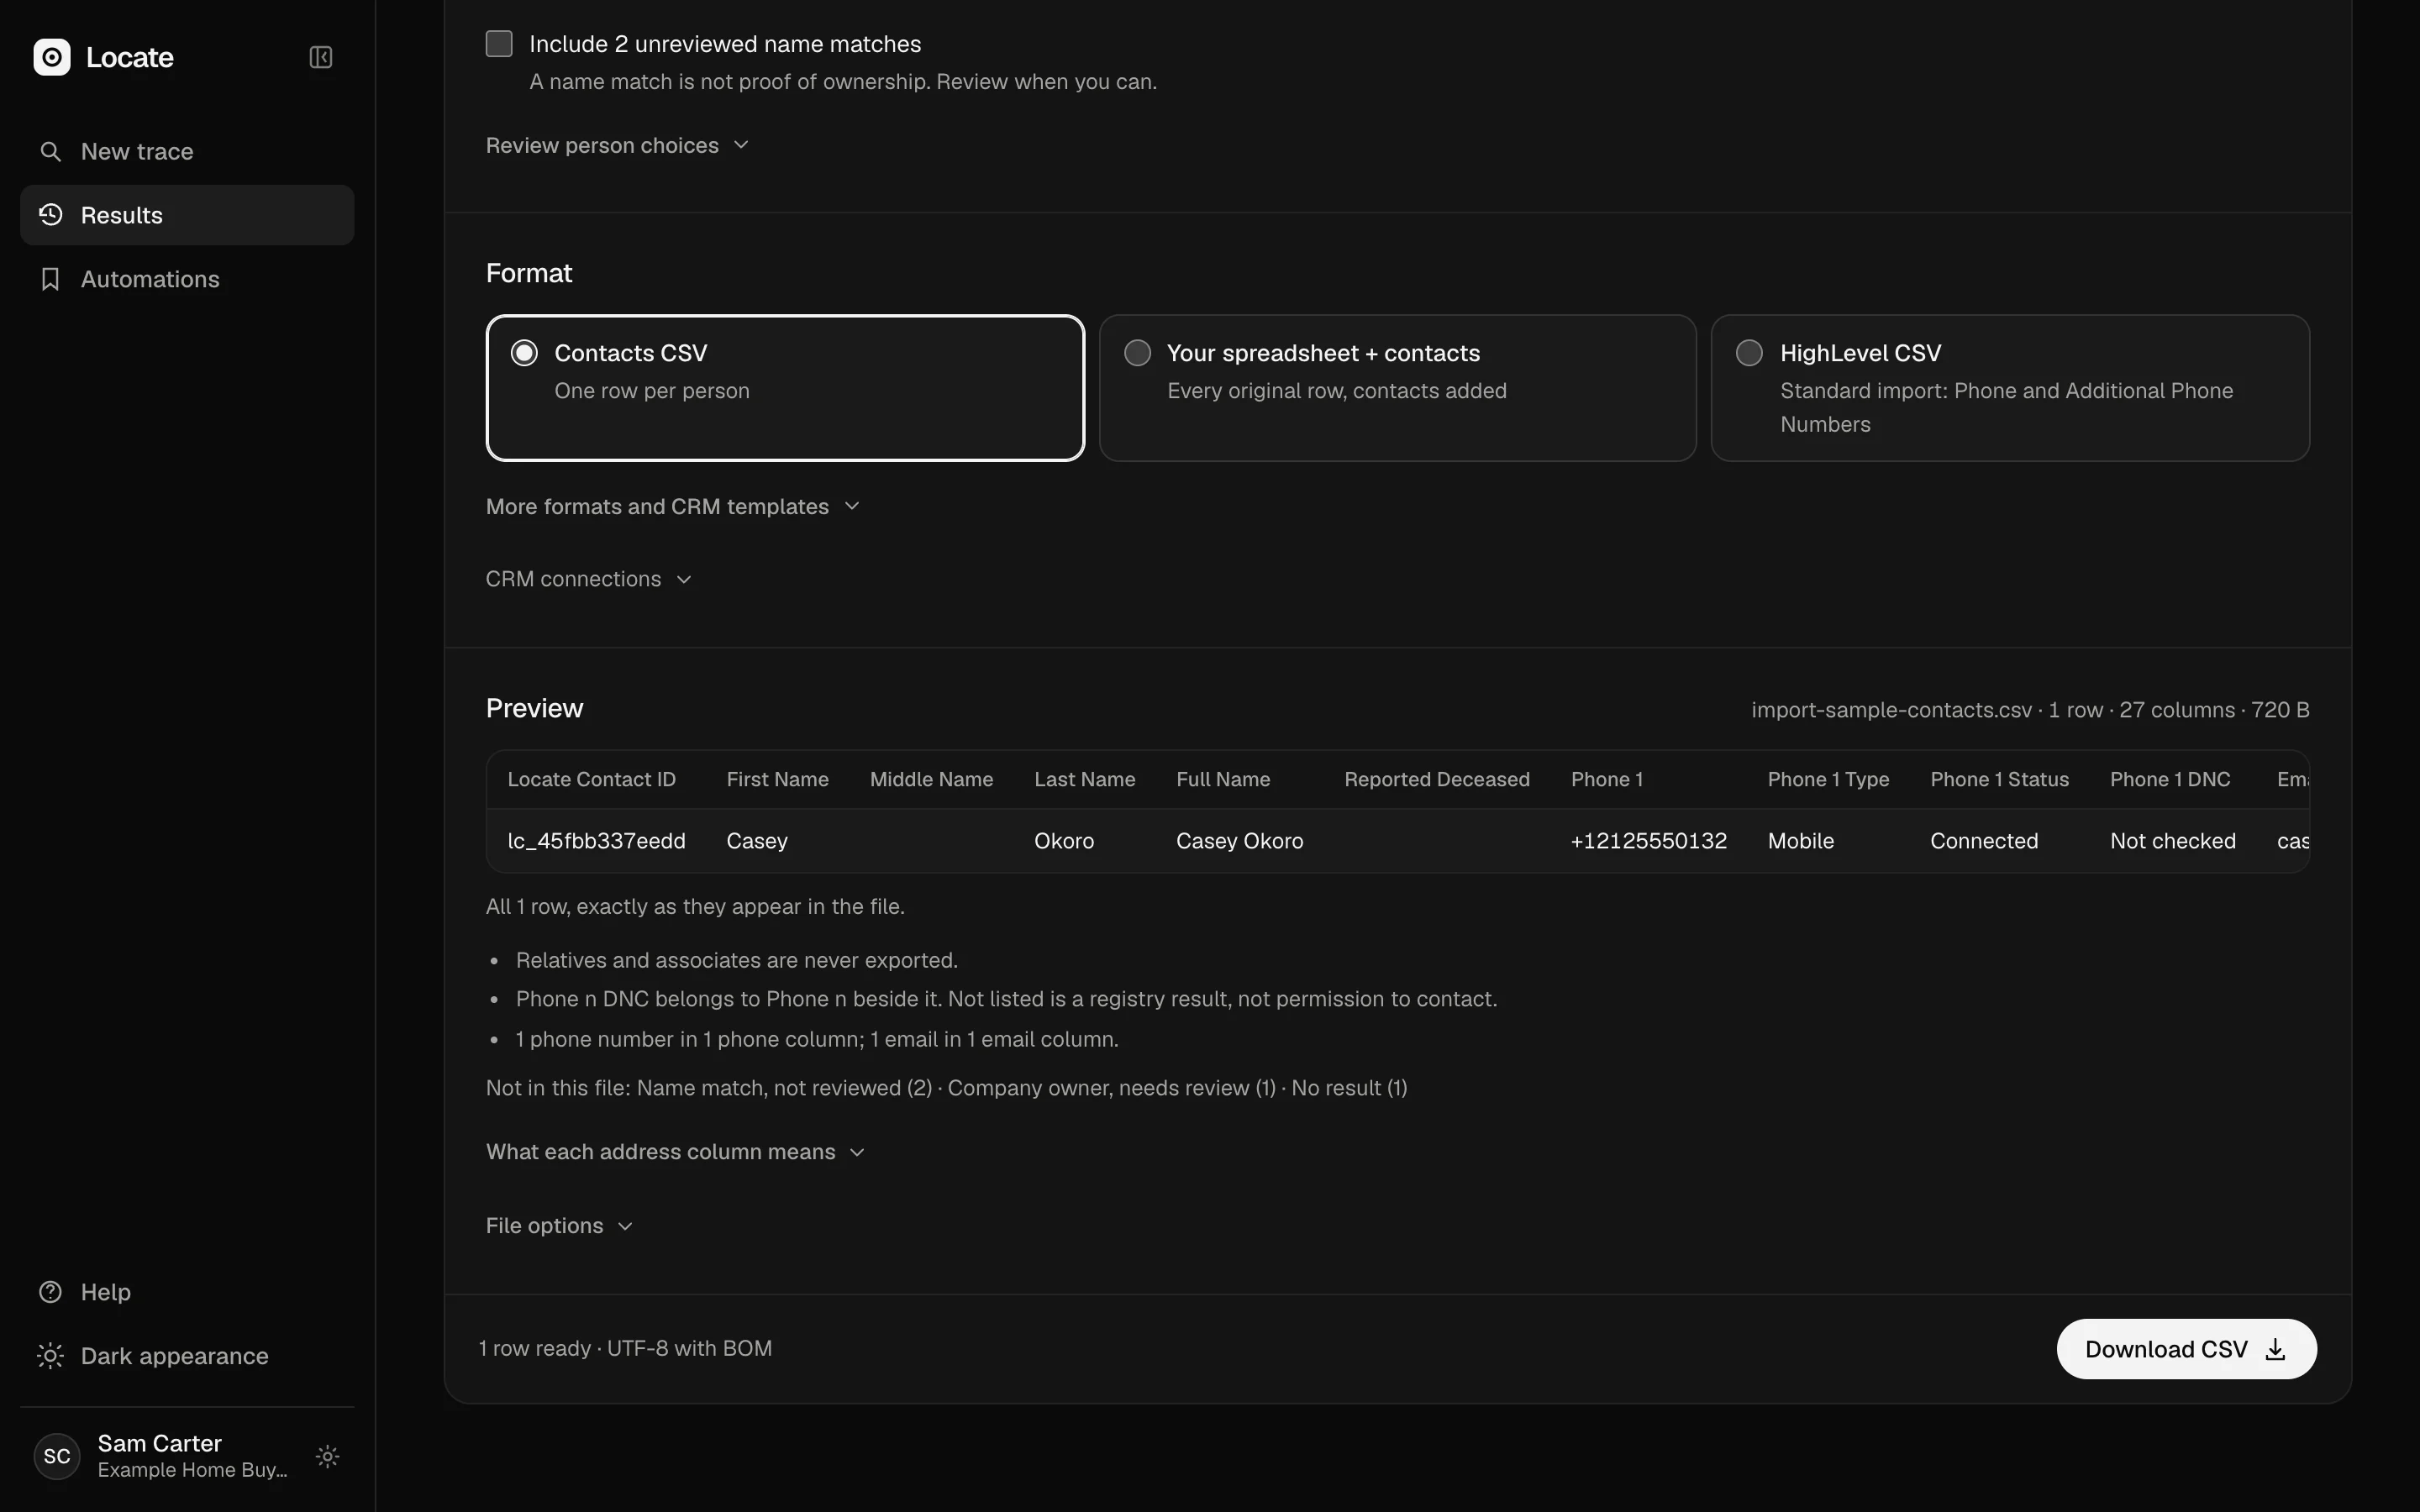
Task: Expand What each address column means
Action: 675,1152
